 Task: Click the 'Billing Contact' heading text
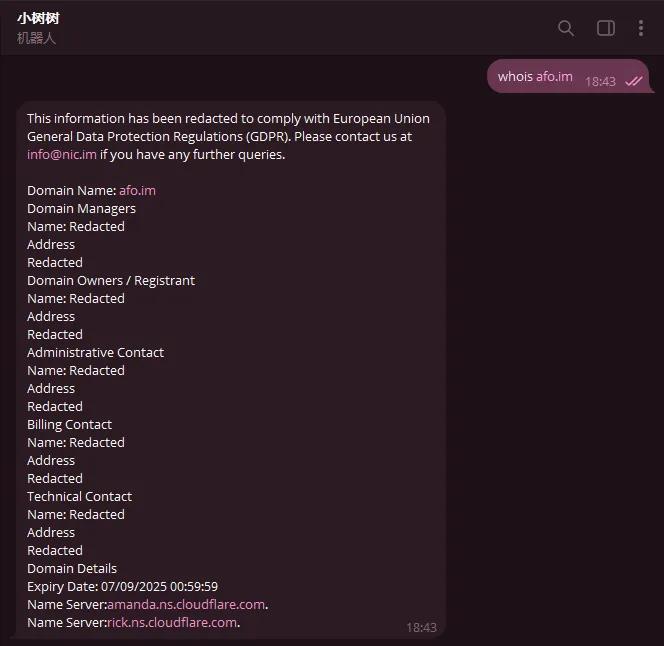69,424
